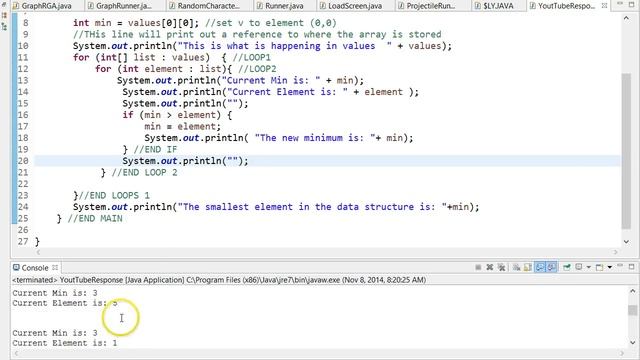Close the YouTubeRespo... editor tab

click(x=604, y=6)
